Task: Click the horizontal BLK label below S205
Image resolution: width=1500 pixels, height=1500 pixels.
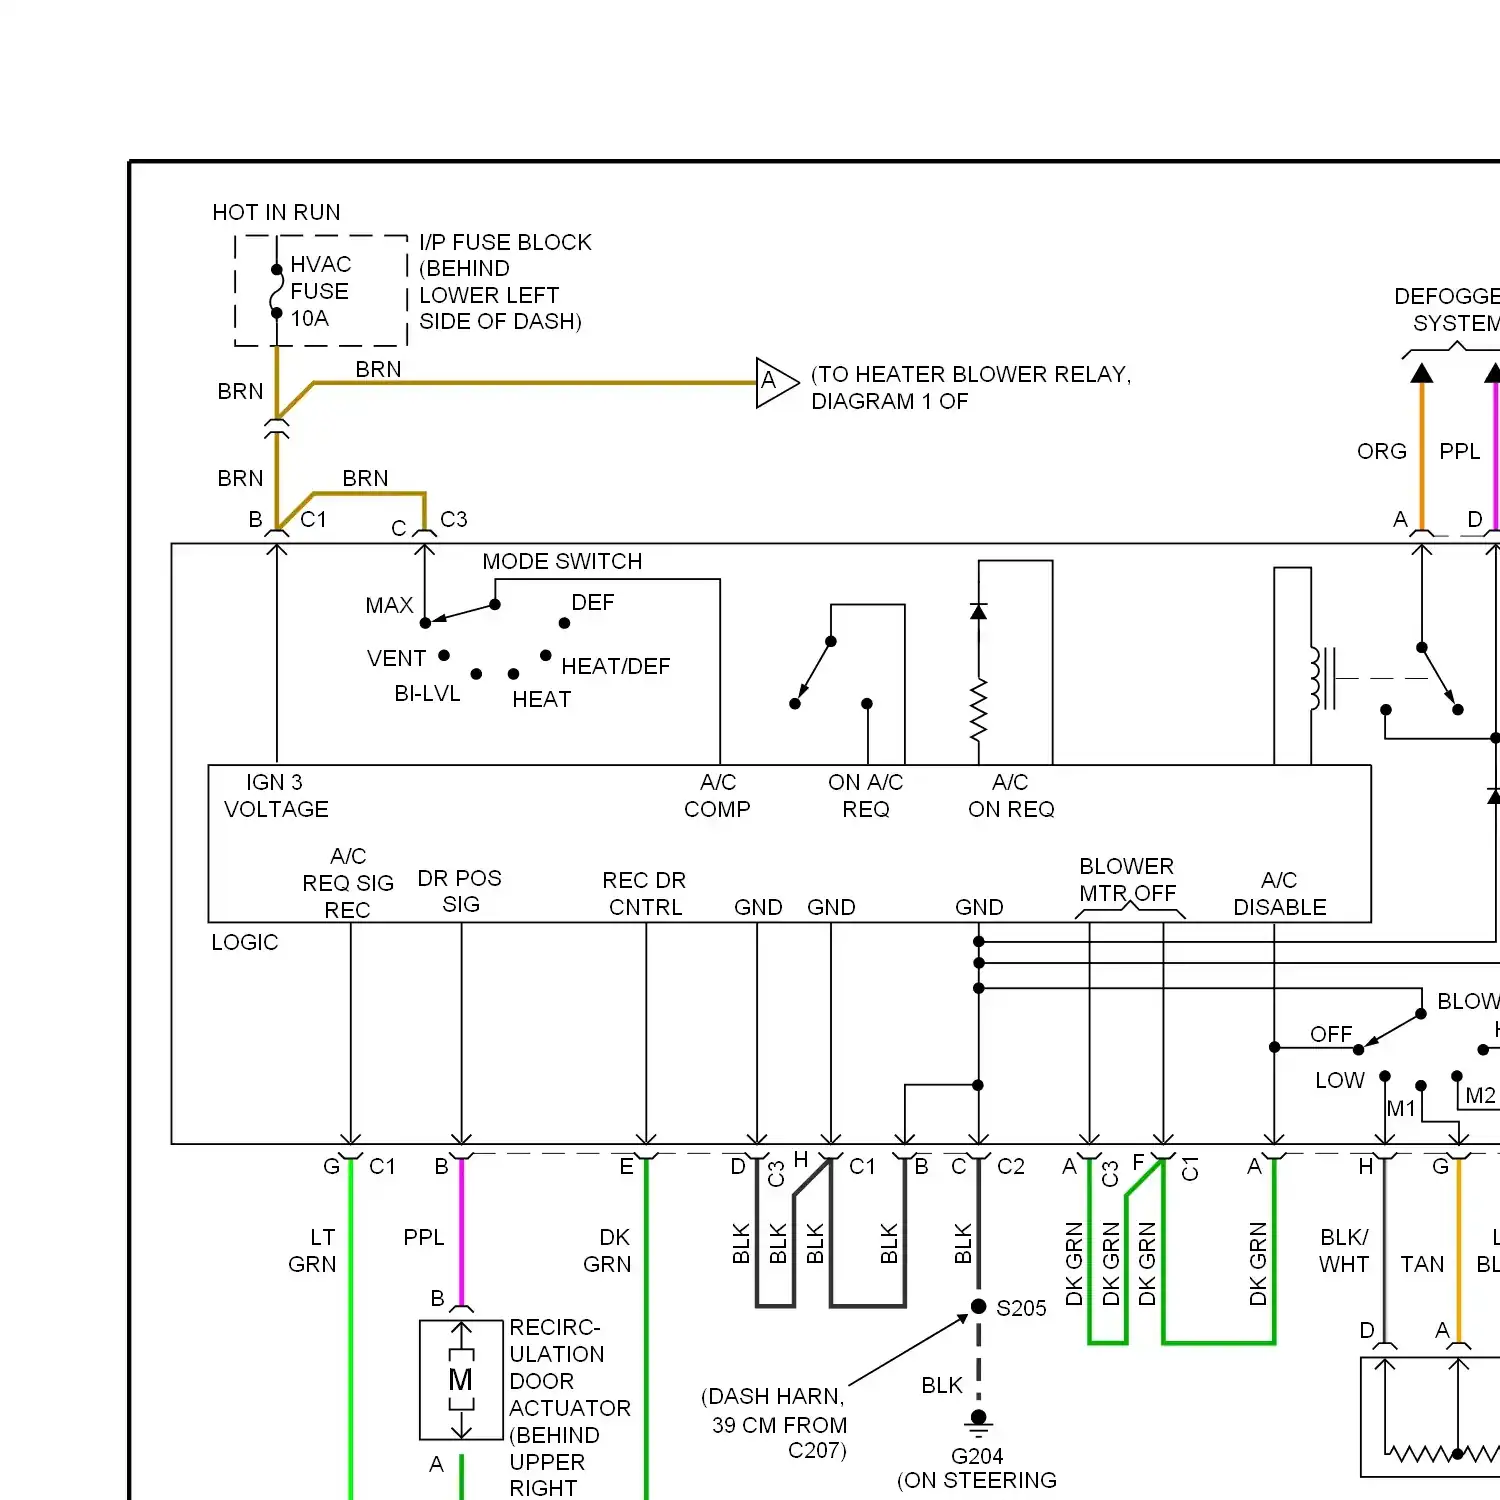Action: (942, 1385)
